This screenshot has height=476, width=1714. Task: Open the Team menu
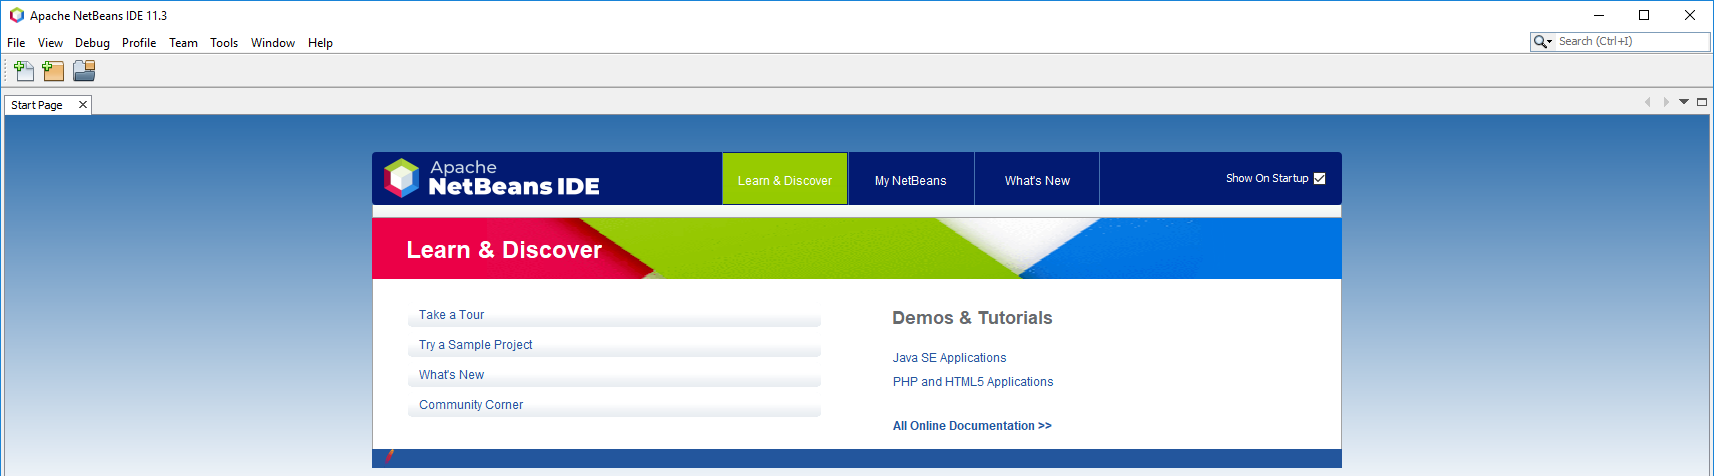pos(183,43)
